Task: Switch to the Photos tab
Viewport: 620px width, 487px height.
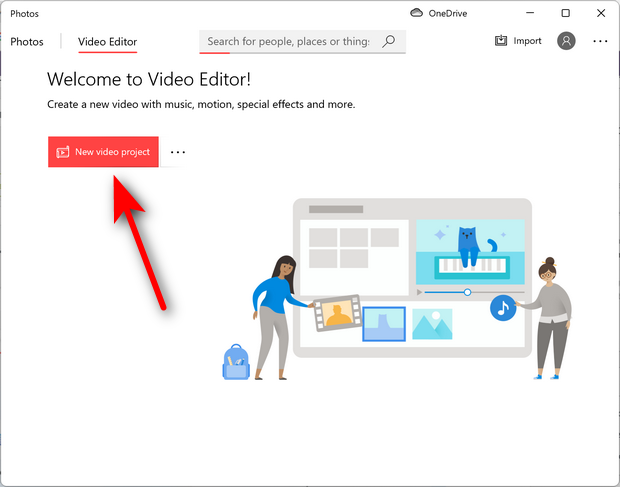Action: click(27, 42)
